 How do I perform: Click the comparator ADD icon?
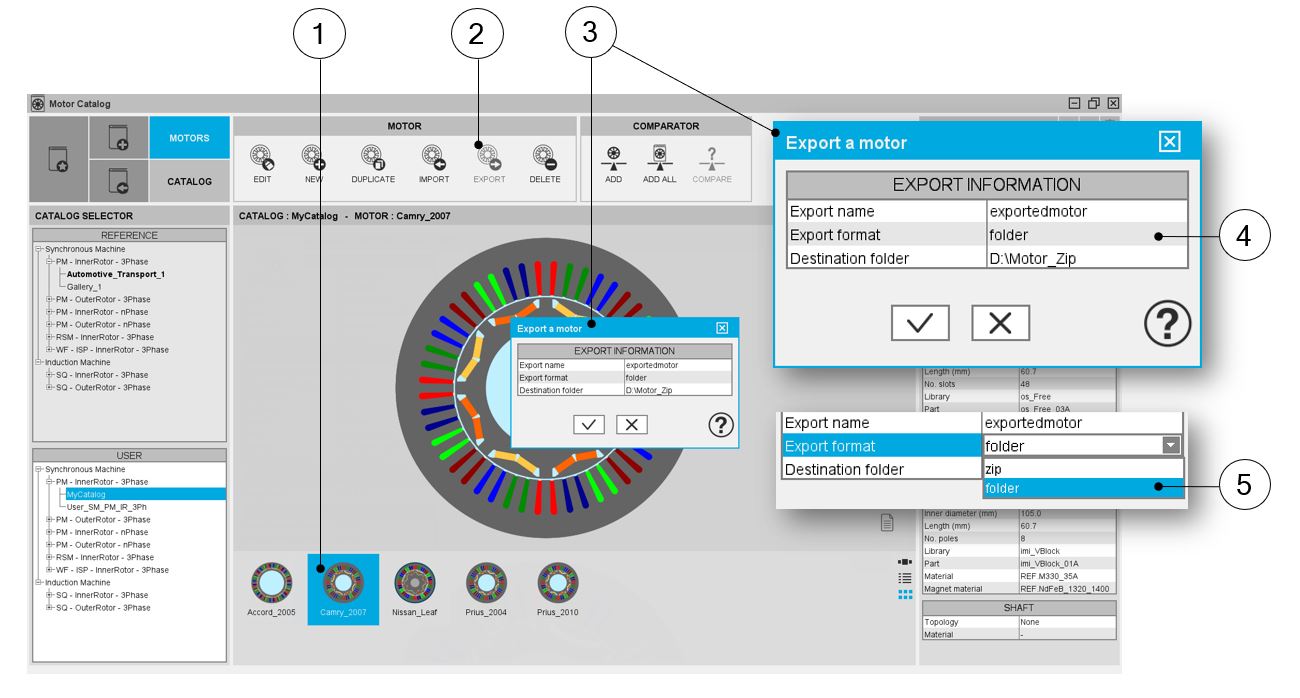[613, 158]
